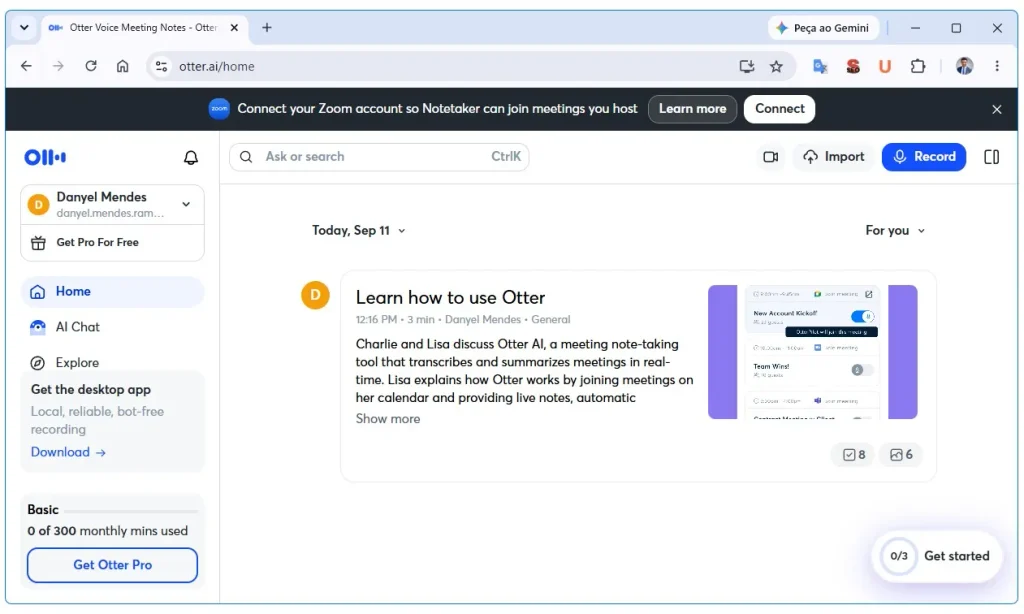The height and width of the screenshot is (614, 1024).
Task: Start recording with Record button
Action: [x=923, y=157]
